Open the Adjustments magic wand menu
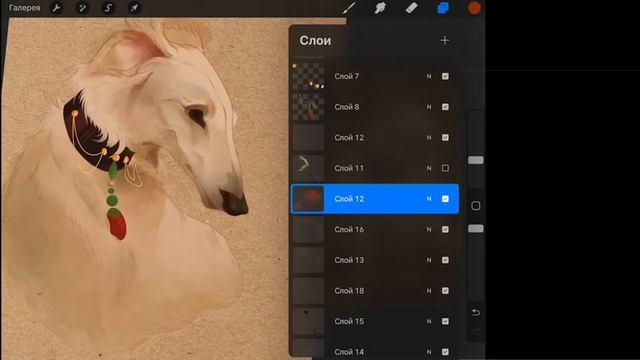This screenshot has width=640, height=360. tap(82, 8)
